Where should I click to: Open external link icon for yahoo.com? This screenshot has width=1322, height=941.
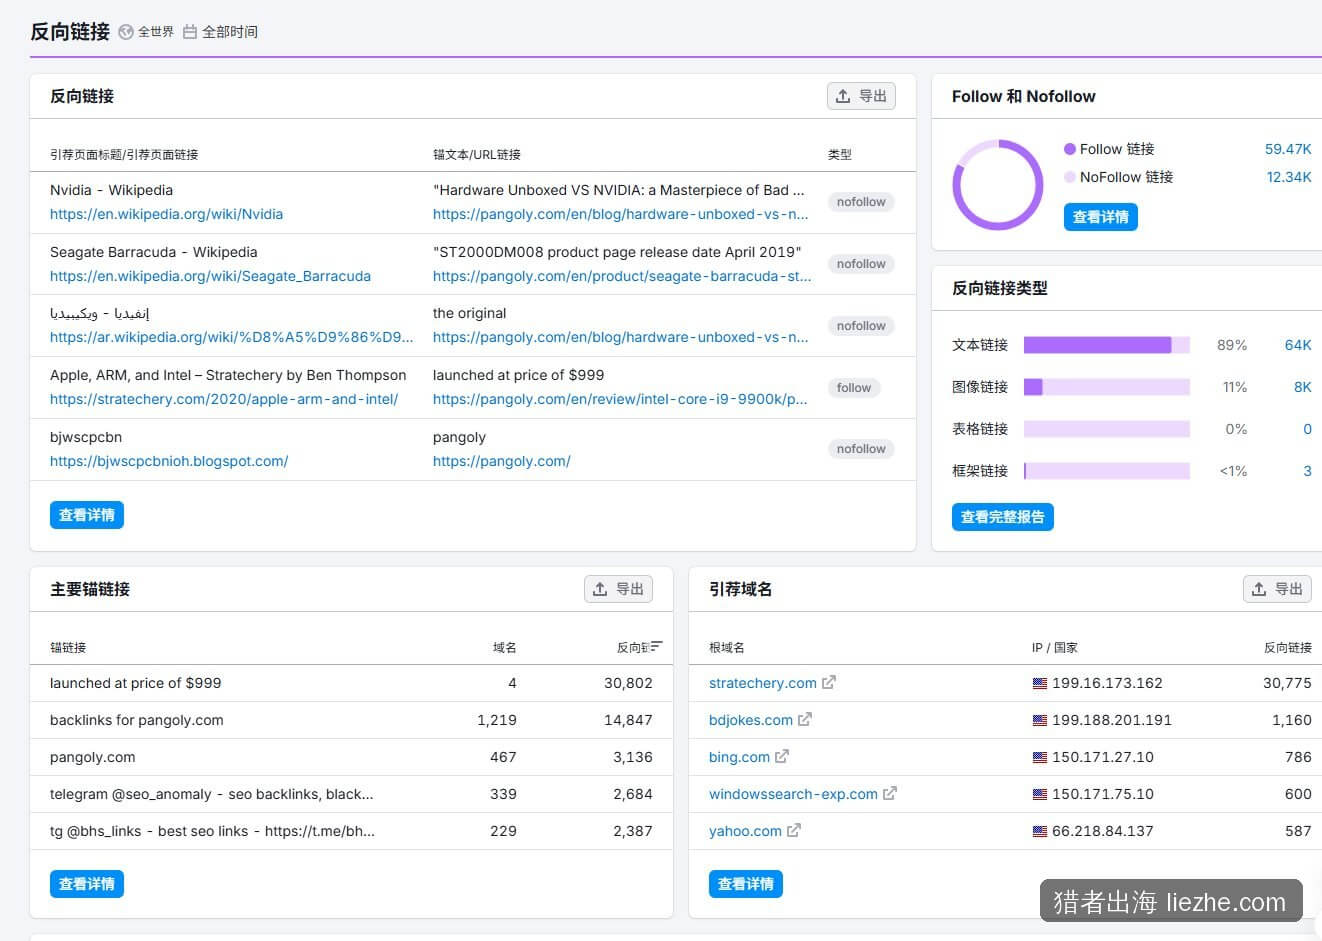tap(794, 831)
